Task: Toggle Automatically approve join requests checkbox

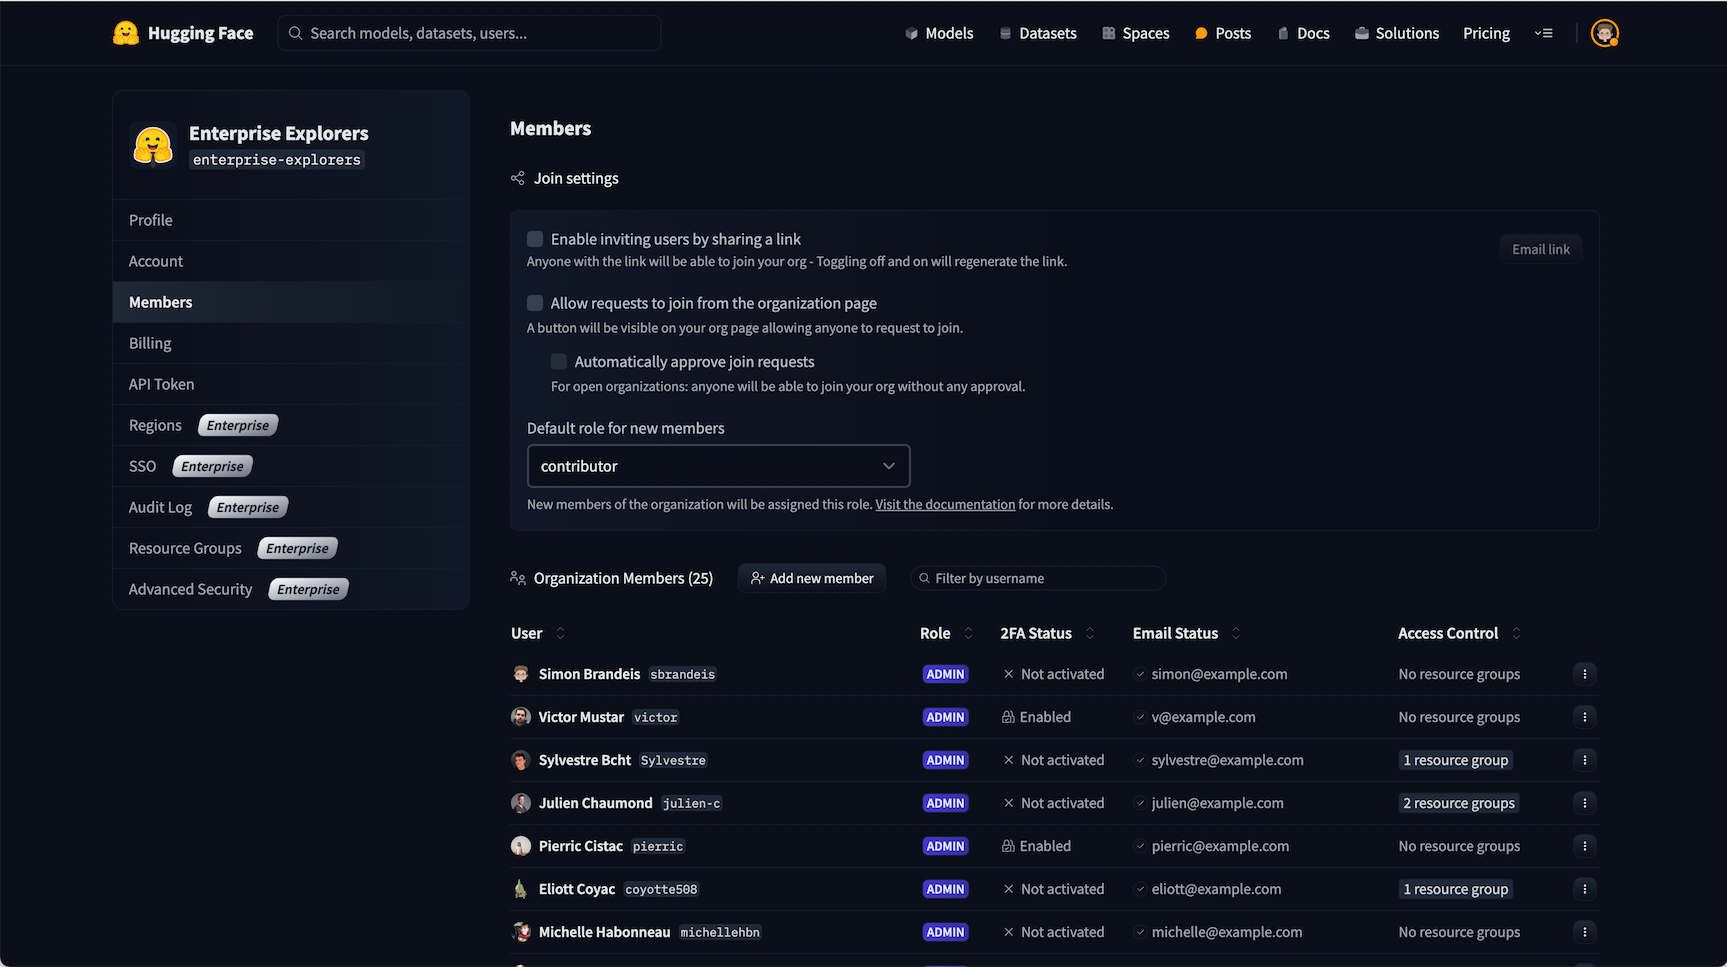Action: [559, 362]
